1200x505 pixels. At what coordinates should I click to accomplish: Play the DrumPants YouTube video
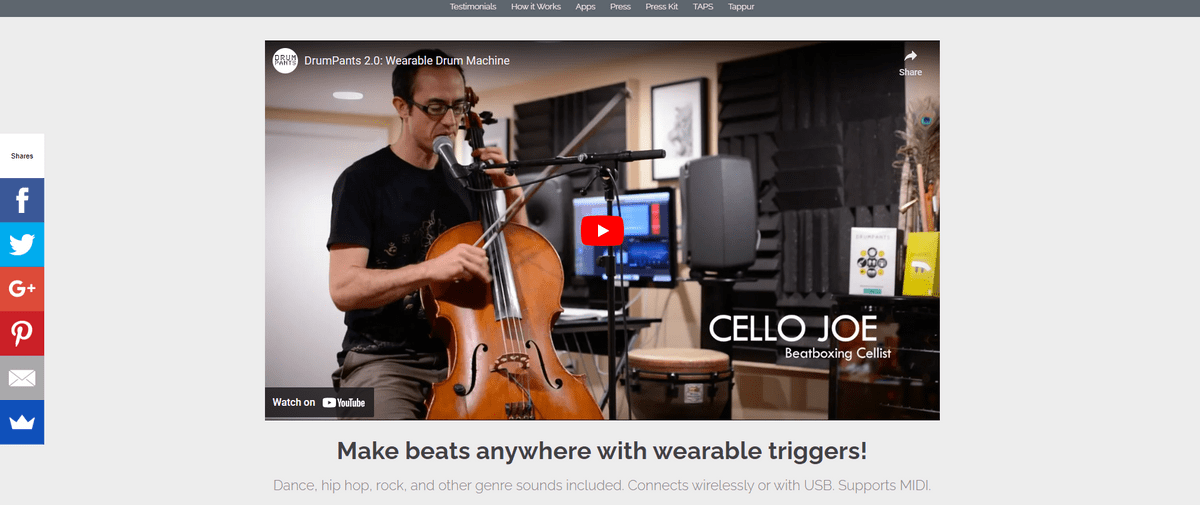pyautogui.click(x=602, y=230)
